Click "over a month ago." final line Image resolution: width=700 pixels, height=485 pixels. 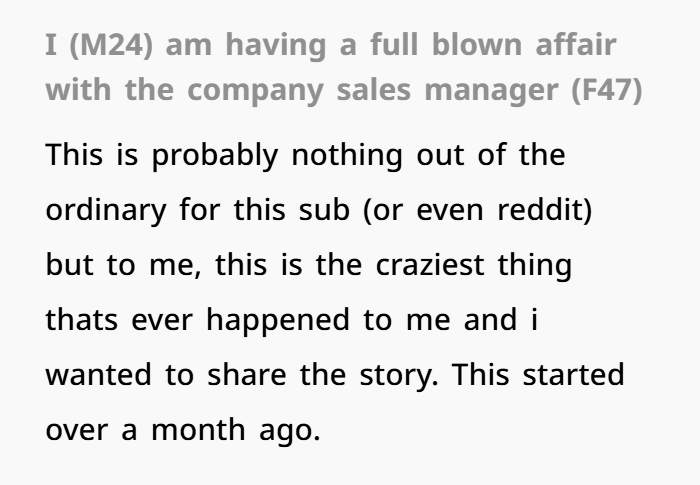click(183, 430)
